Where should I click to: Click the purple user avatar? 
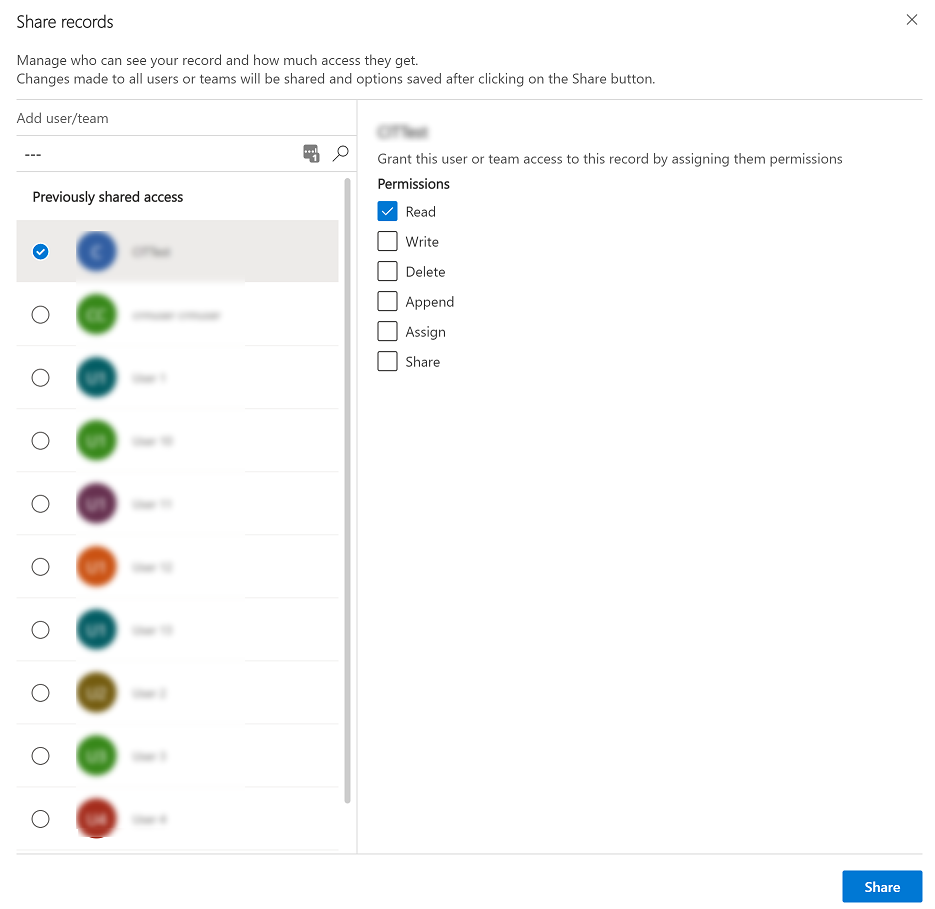pyautogui.click(x=96, y=503)
